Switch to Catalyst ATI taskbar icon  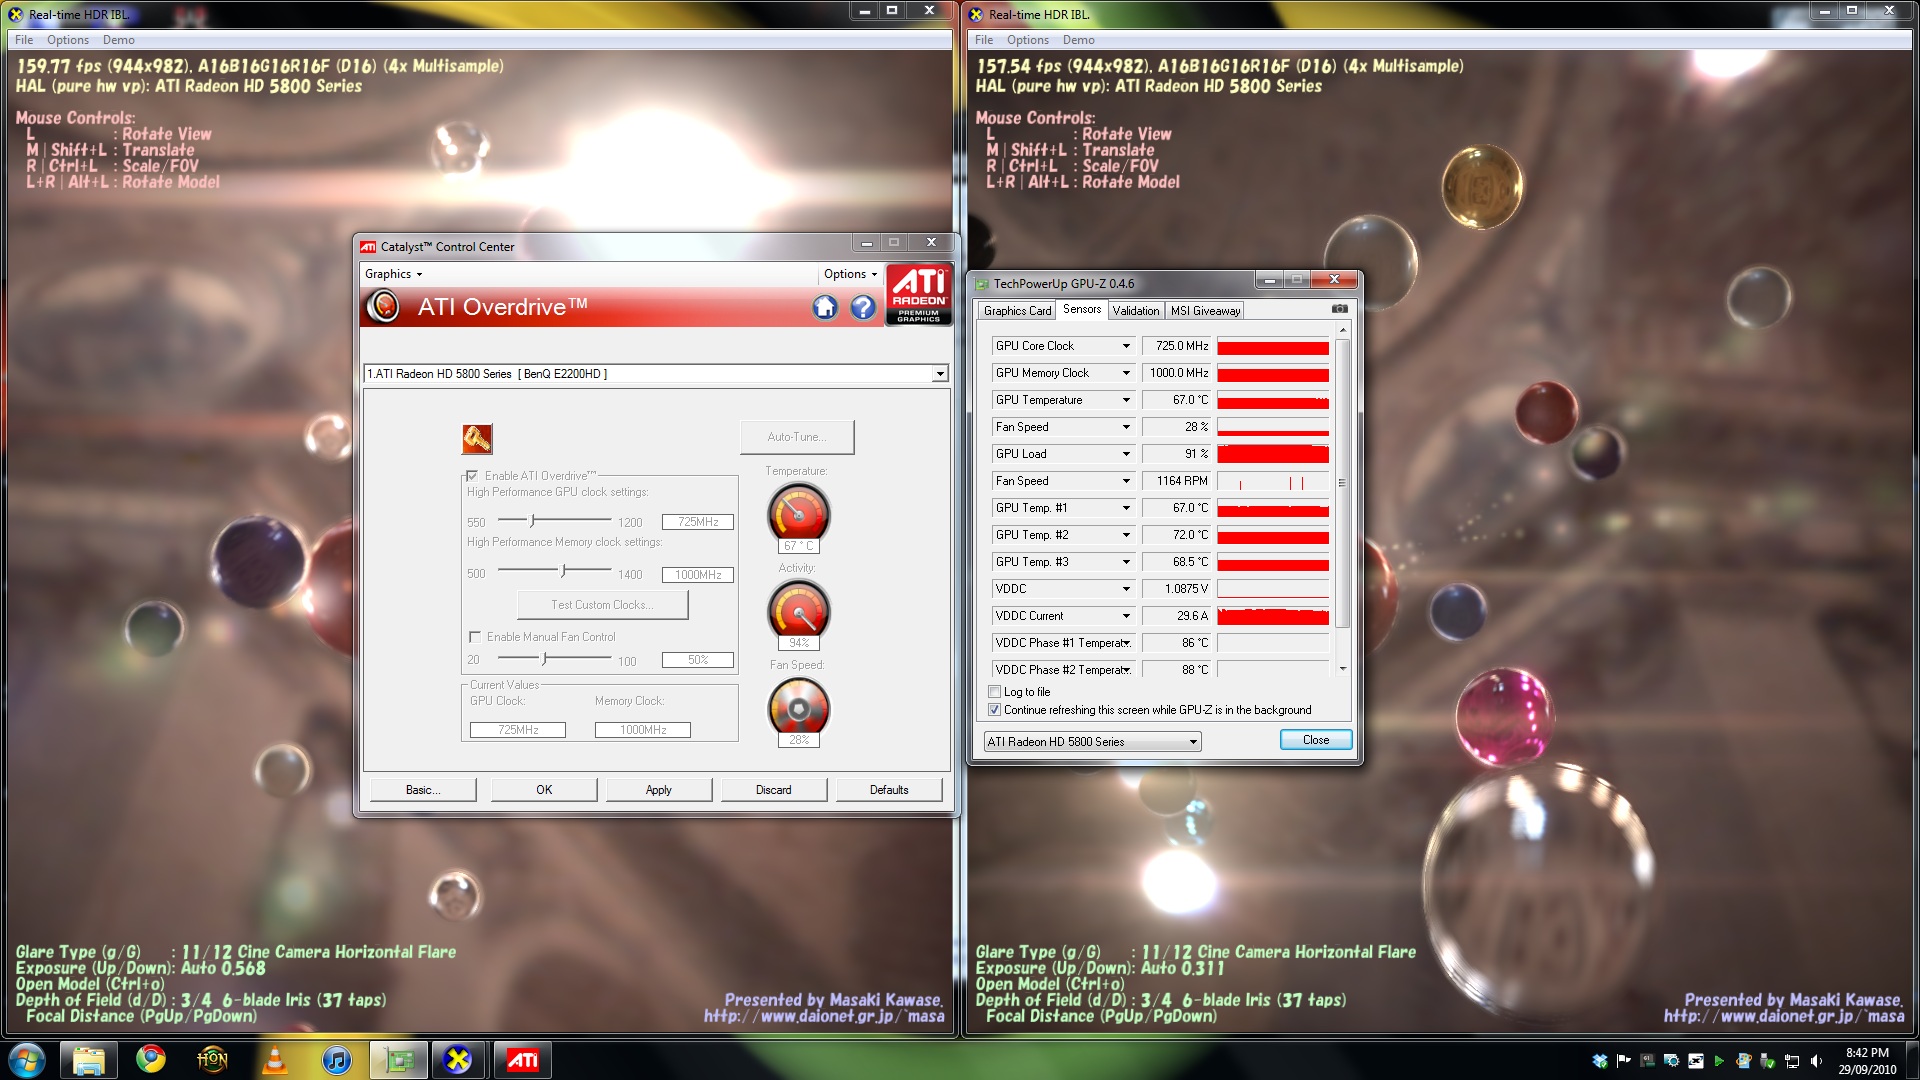pyautogui.click(x=522, y=1060)
